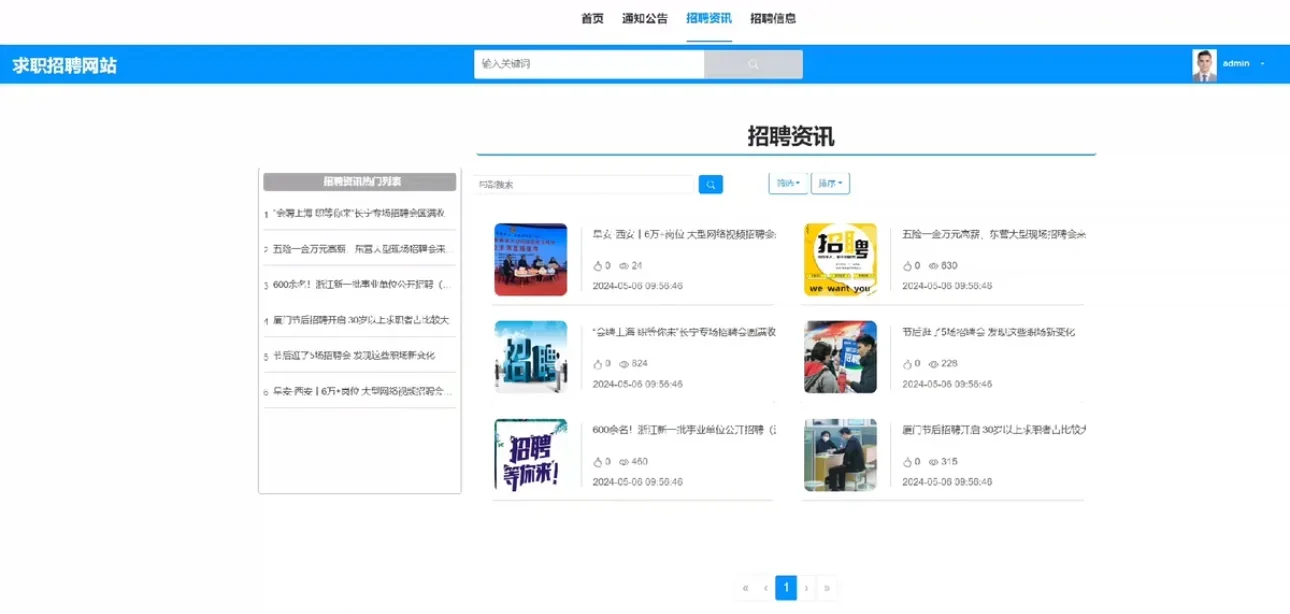This screenshot has height=614, width=1290.
Task: Click the 输入关键词 search input field
Action: point(588,63)
